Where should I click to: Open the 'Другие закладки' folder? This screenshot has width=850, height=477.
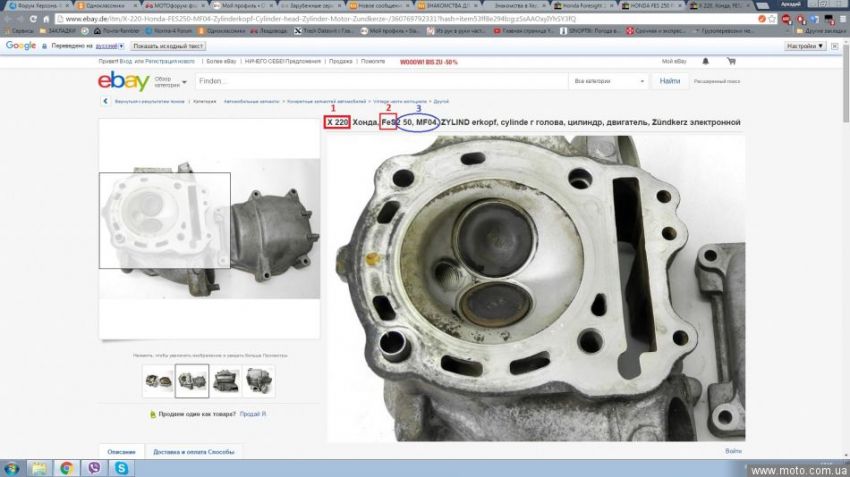pyautogui.click(x=821, y=31)
